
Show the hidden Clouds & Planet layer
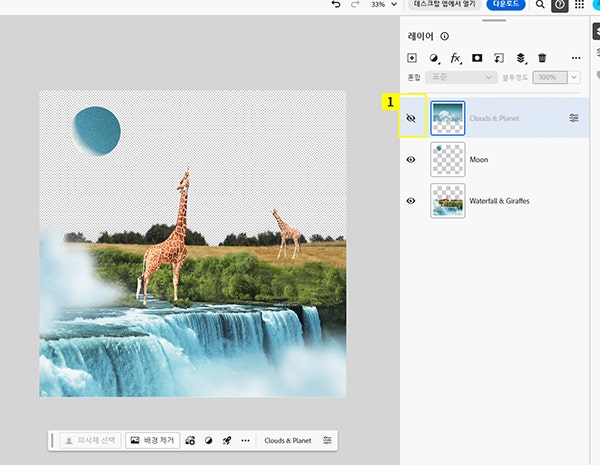(x=410, y=118)
